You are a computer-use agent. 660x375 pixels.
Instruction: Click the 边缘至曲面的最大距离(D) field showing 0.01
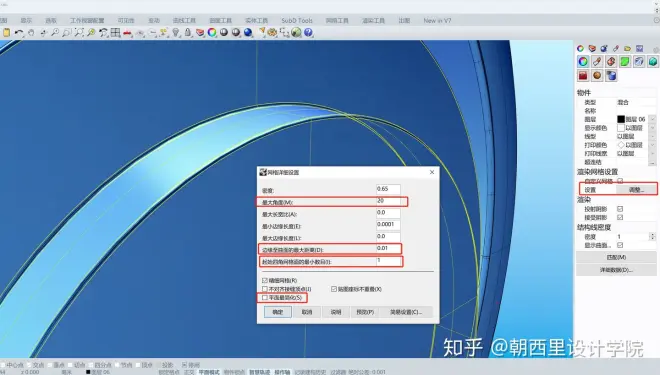(388, 248)
